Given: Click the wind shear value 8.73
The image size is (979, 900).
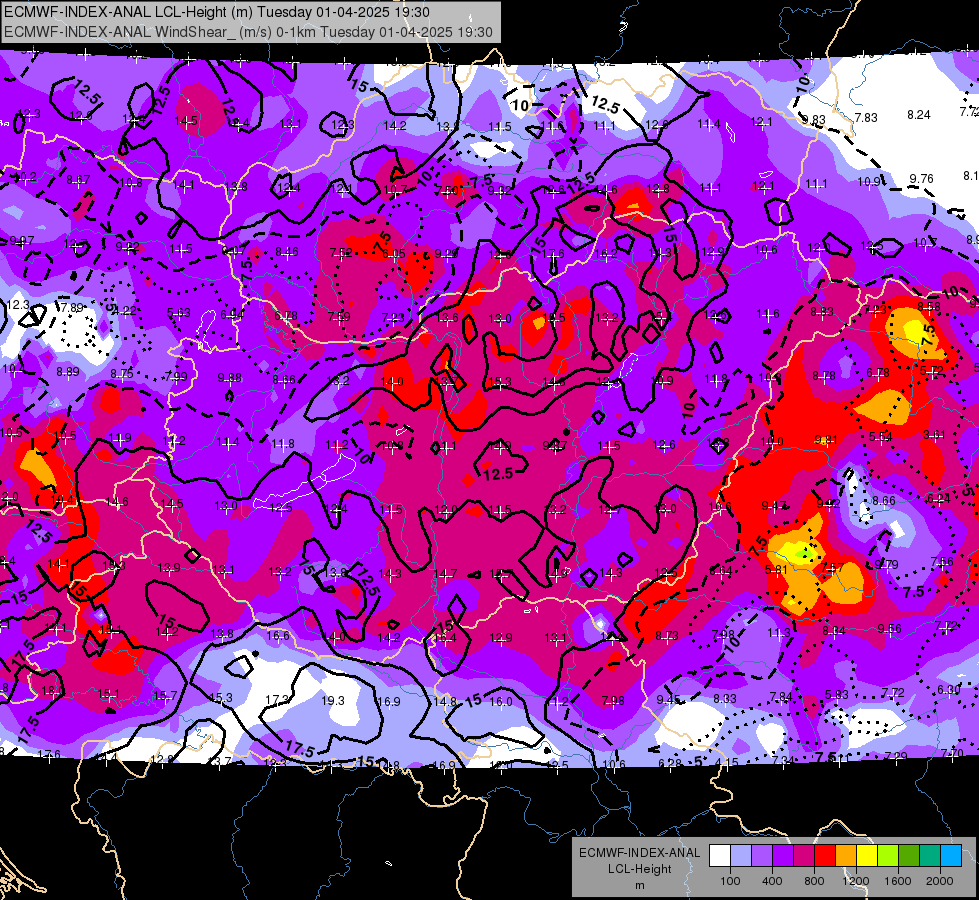Looking at the screenshot, I should tap(667, 636).
